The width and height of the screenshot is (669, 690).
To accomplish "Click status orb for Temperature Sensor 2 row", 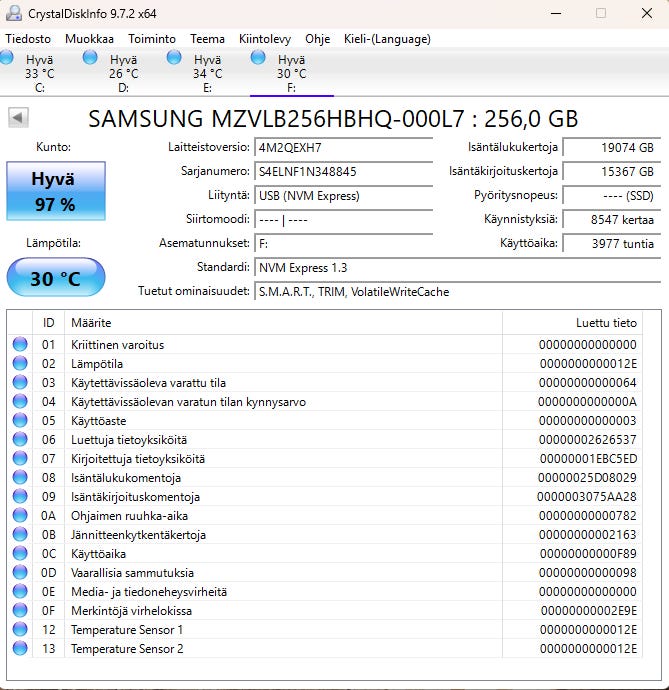I will (20, 649).
